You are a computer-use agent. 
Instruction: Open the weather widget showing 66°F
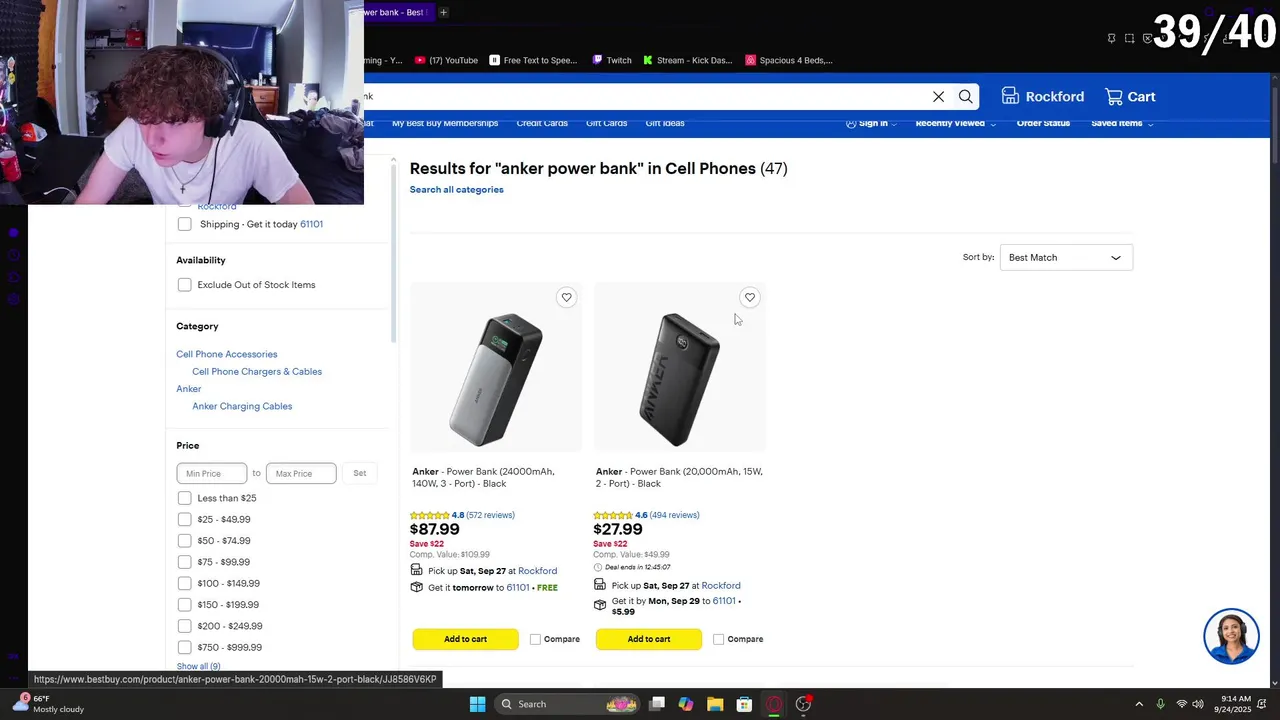[x=48, y=704]
